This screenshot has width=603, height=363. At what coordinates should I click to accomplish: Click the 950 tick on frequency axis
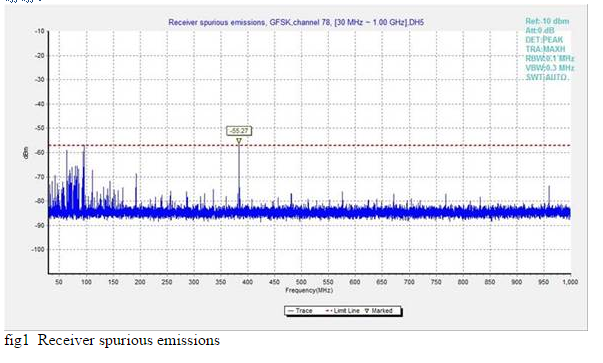pos(543,282)
